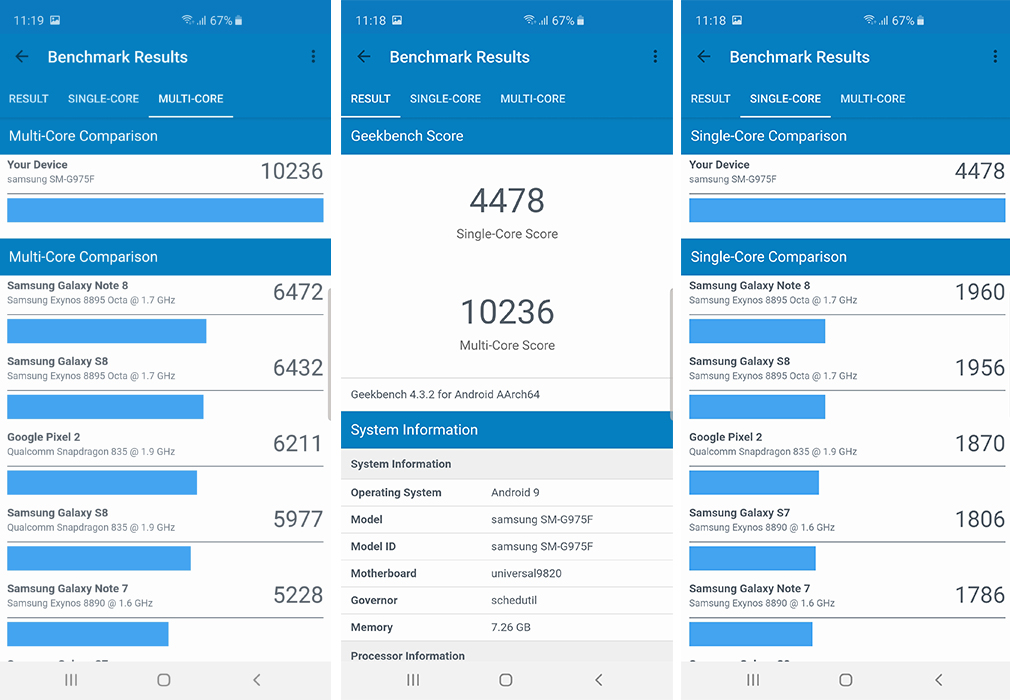
Task: Tap recent apps button on middle phone
Action: (x=413, y=679)
